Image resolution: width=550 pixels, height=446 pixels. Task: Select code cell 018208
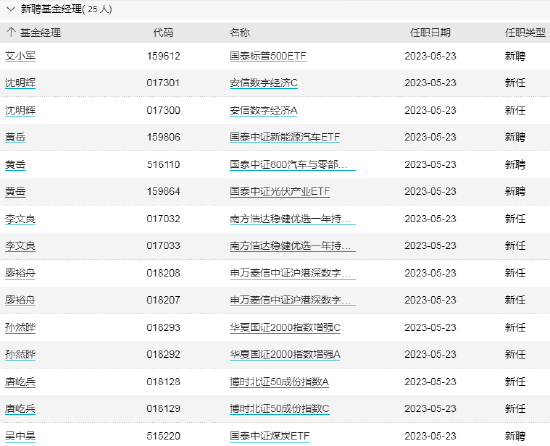tap(163, 273)
